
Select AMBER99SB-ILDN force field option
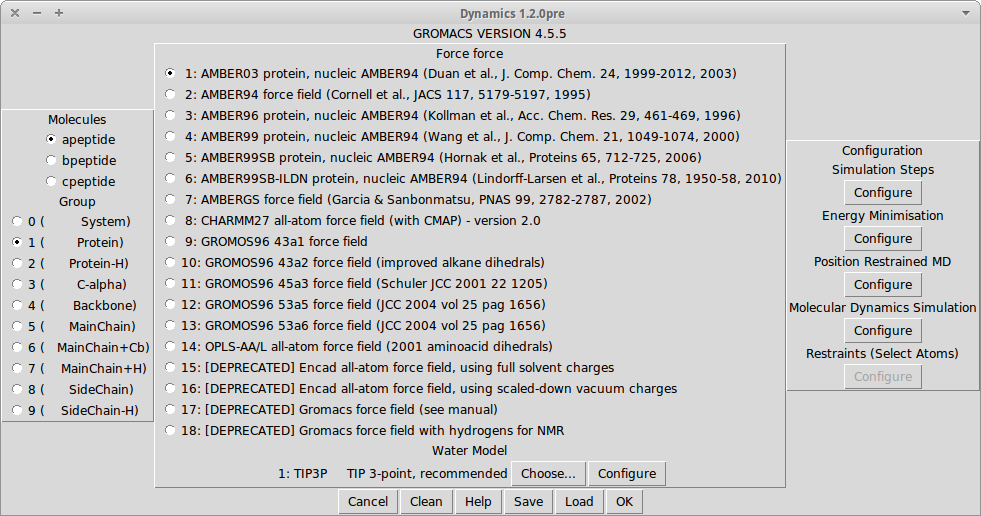pyautogui.click(x=171, y=179)
